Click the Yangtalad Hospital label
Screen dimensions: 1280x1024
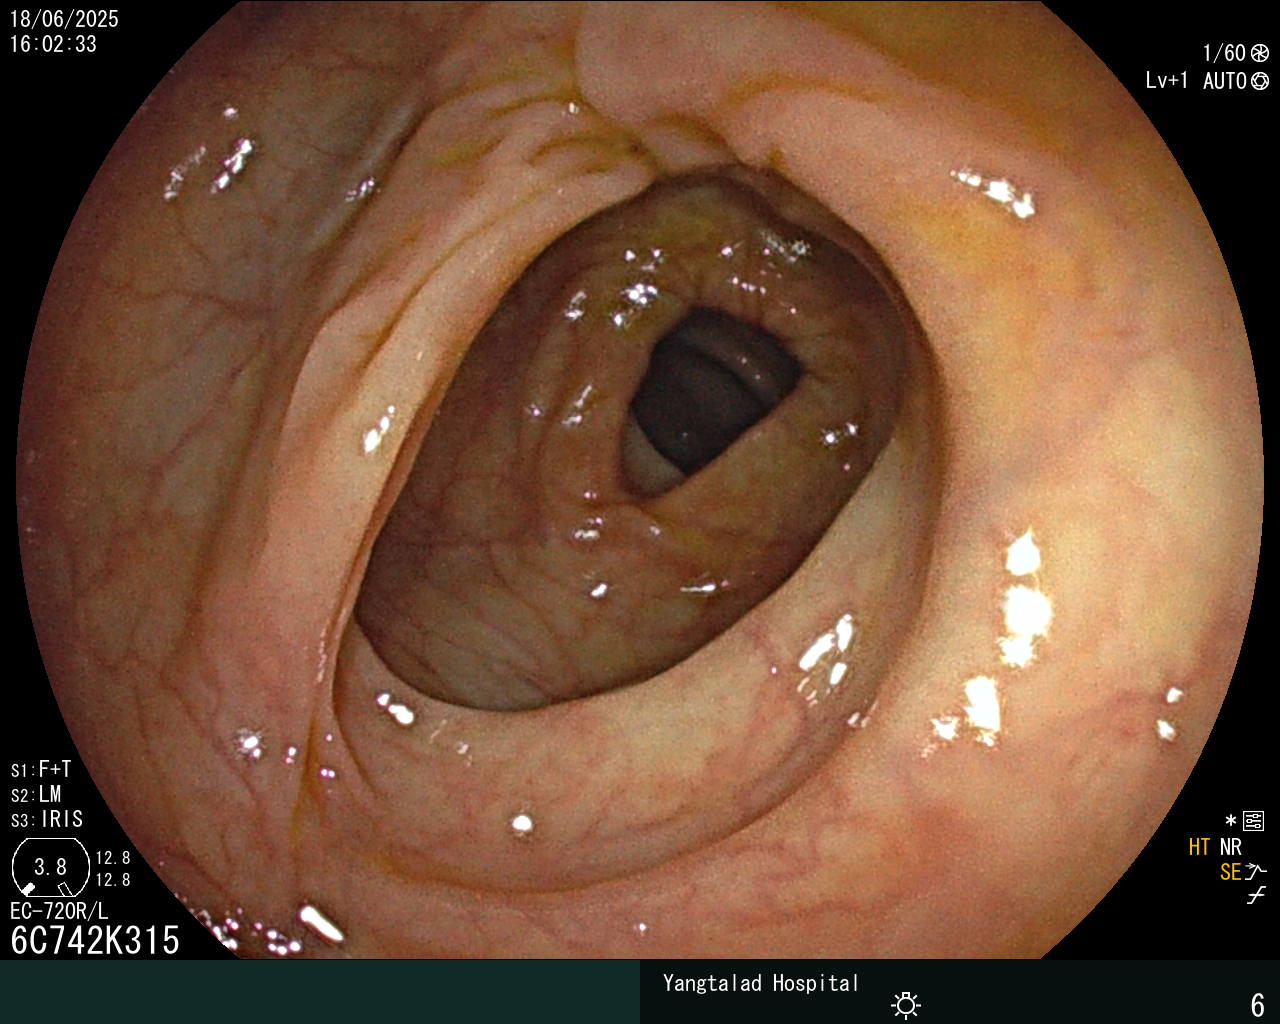[x=761, y=983]
